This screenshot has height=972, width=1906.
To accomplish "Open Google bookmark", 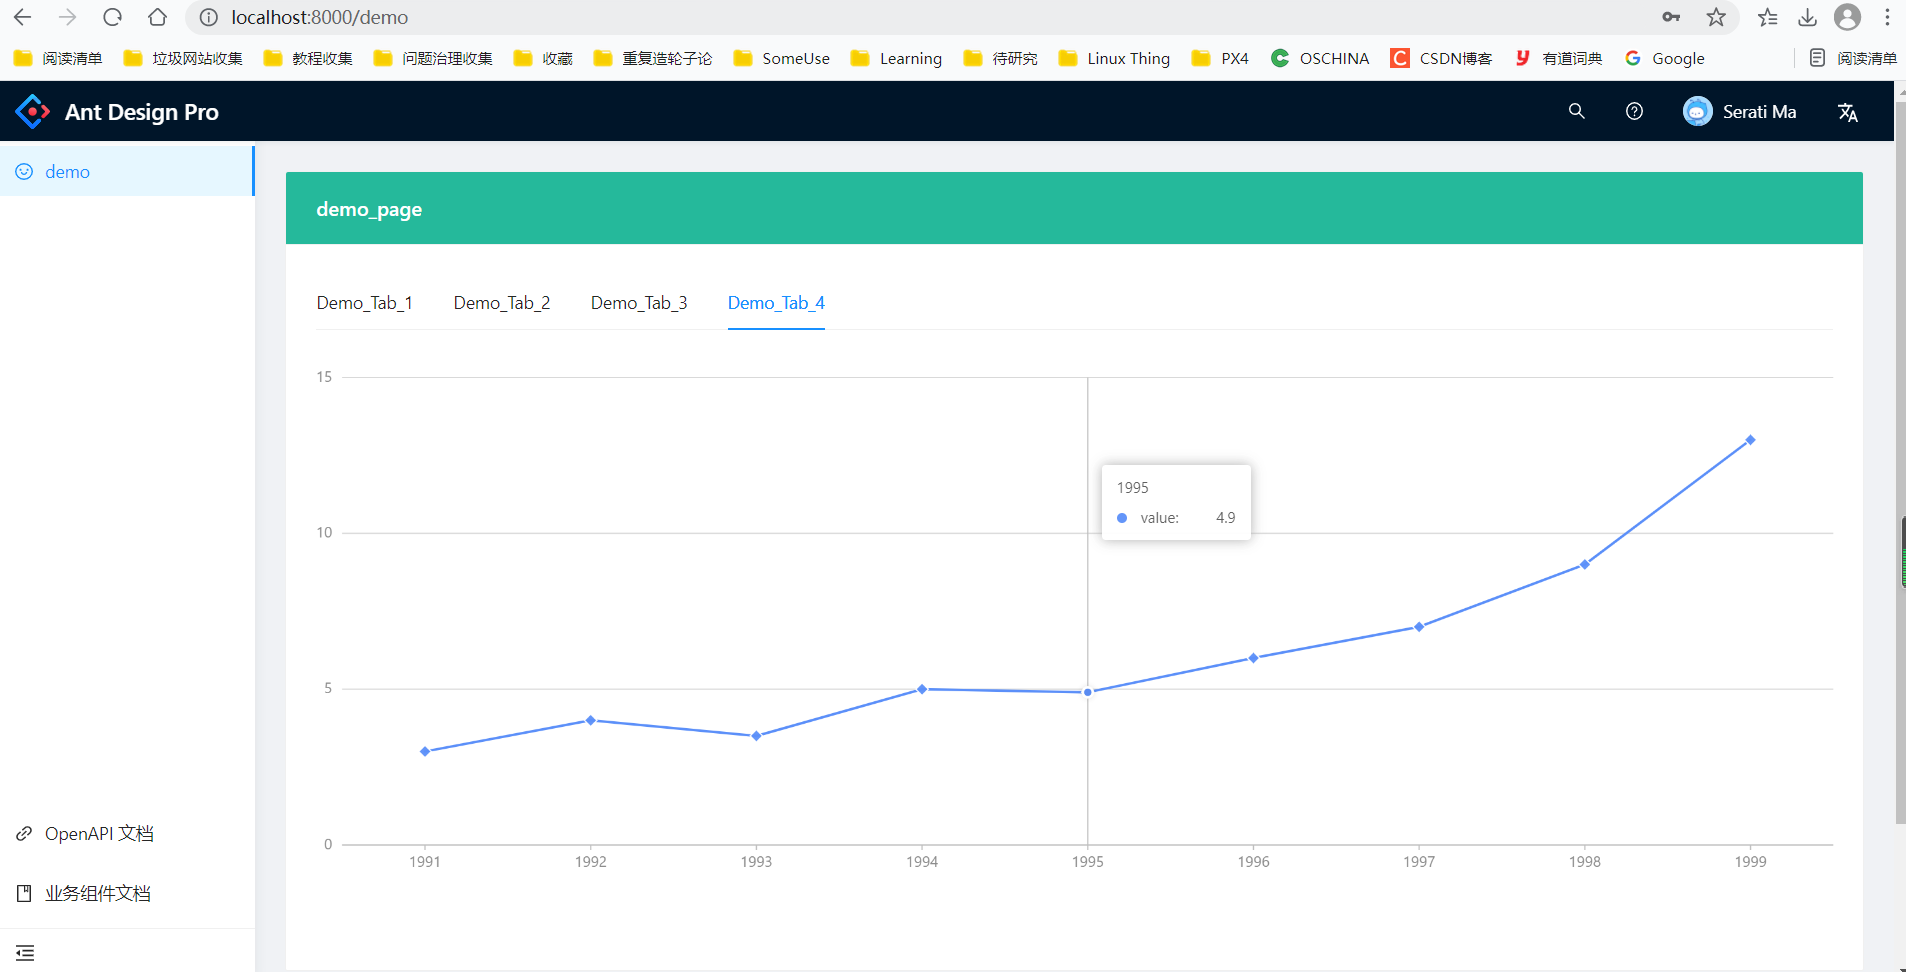I will pyautogui.click(x=1665, y=58).
